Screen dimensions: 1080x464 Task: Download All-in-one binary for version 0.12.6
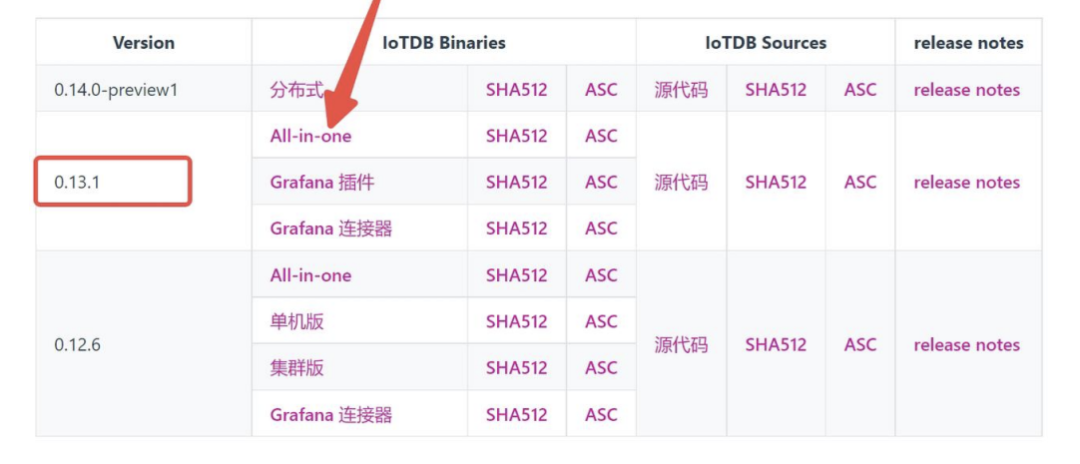pyautogui.click(x=310, y=275)
